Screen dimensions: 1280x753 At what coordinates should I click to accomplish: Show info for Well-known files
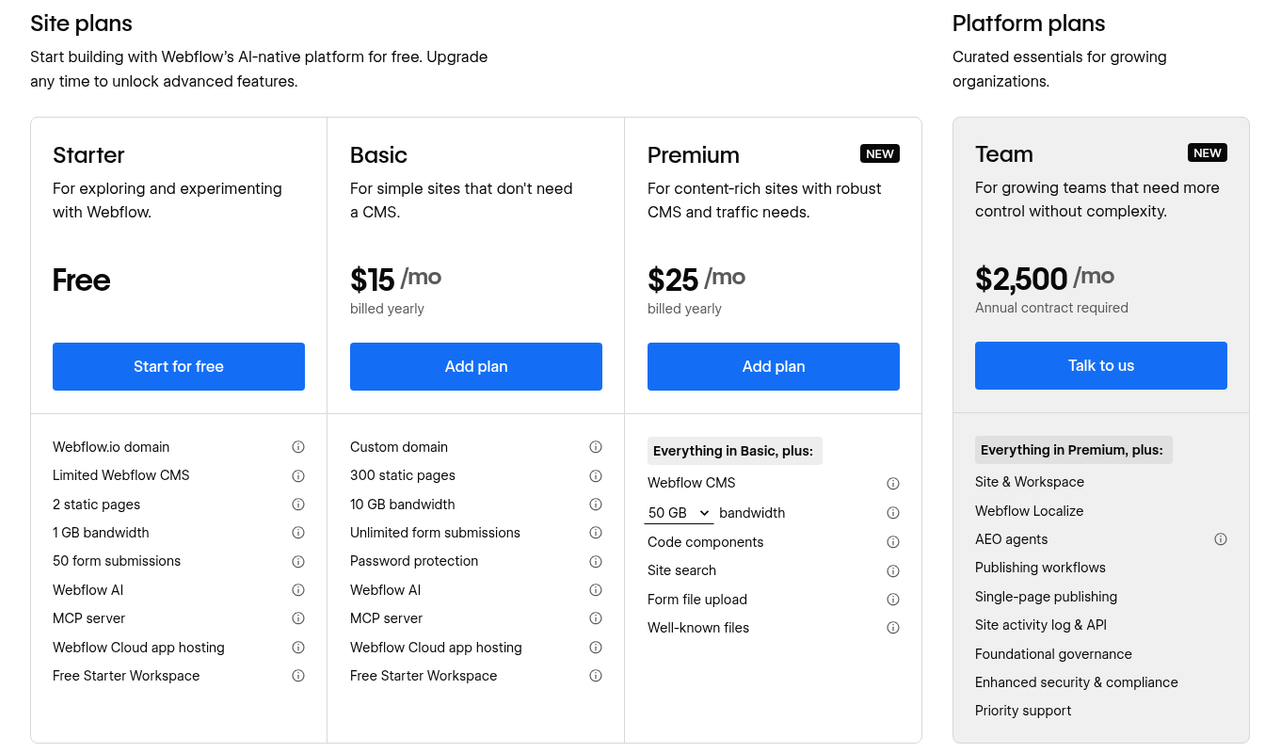893,628
